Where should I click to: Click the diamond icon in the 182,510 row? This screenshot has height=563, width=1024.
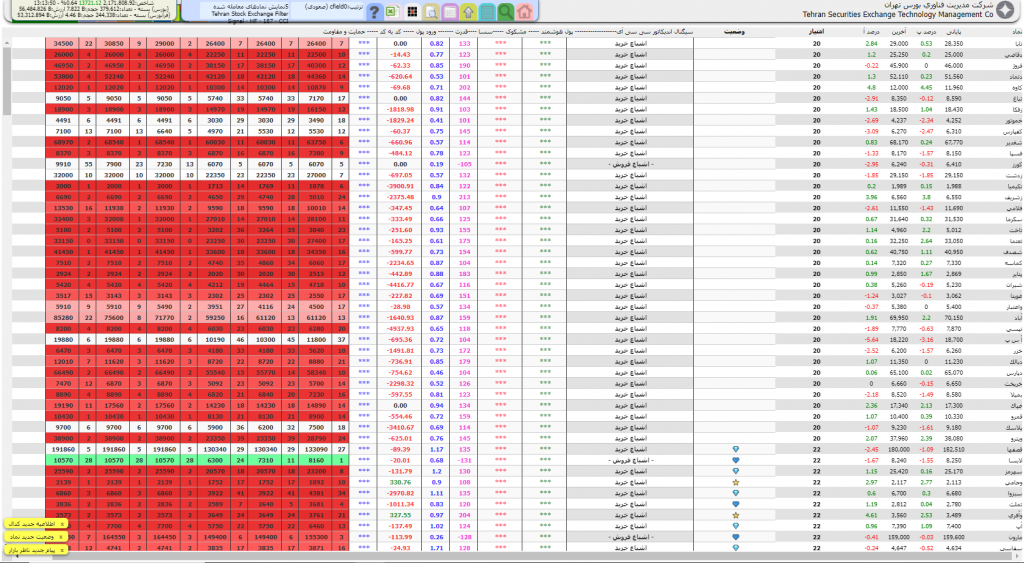[x=736, y=450]
